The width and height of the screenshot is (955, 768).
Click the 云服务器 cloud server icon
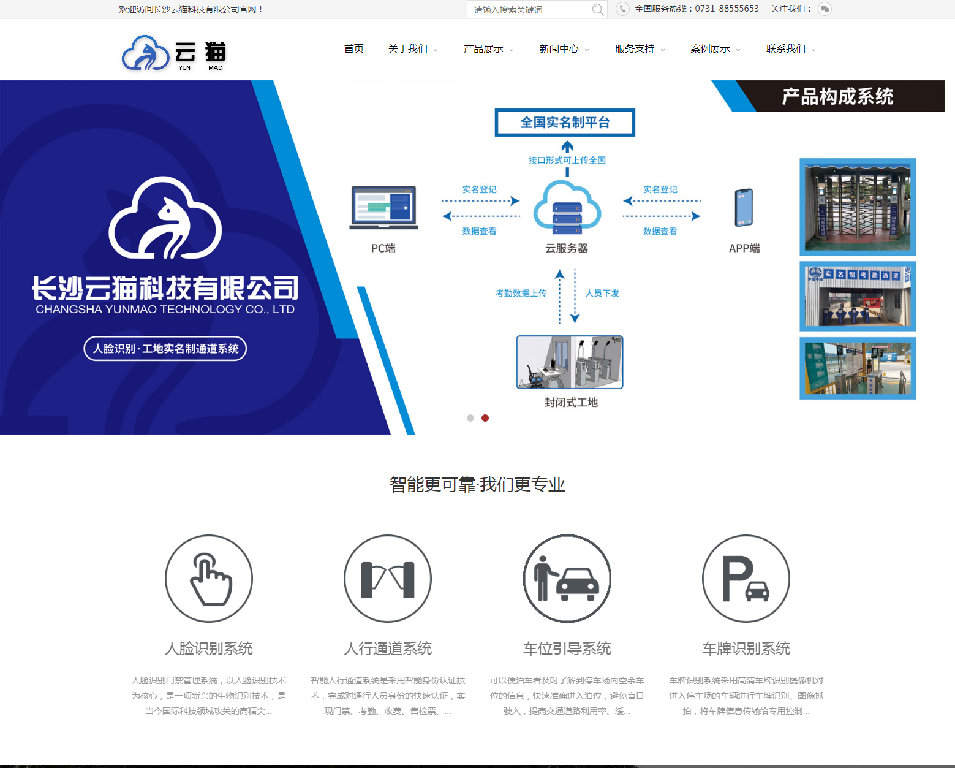(567, 208)
